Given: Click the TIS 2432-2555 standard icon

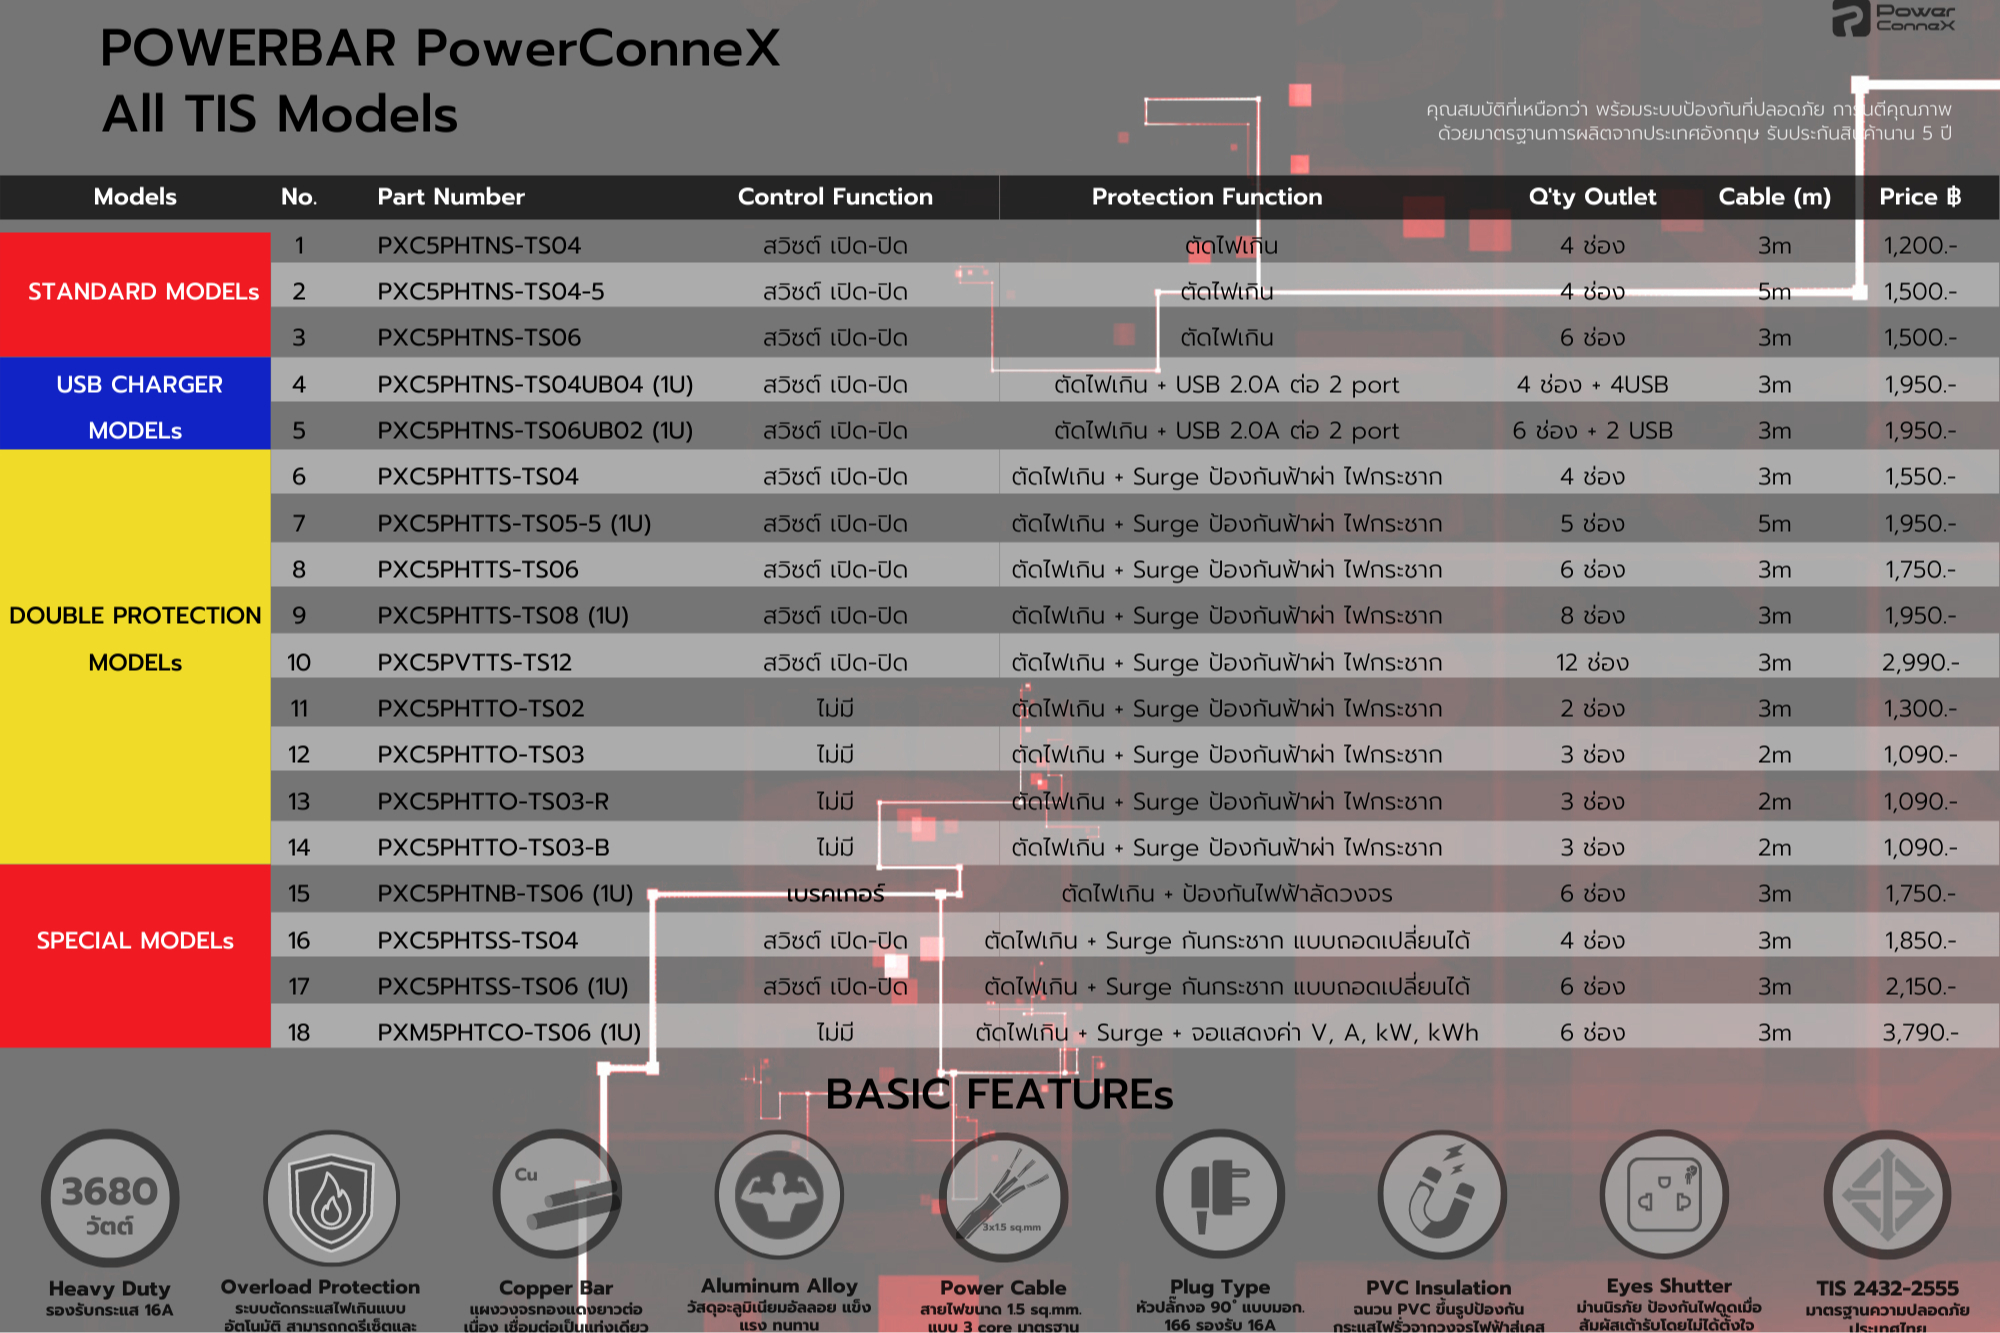Looking at the screenshot, I should (x=1887, y=1195).
